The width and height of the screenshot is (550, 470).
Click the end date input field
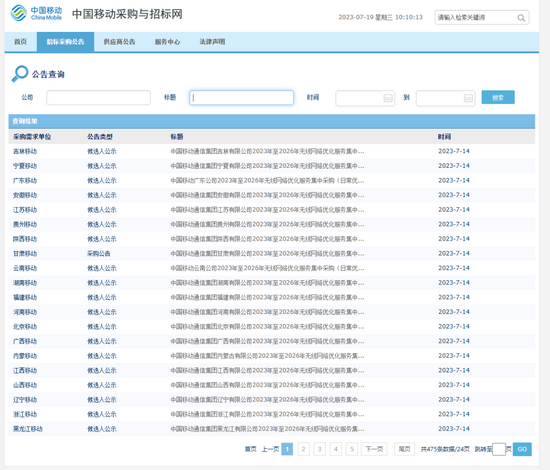(445, 98)
